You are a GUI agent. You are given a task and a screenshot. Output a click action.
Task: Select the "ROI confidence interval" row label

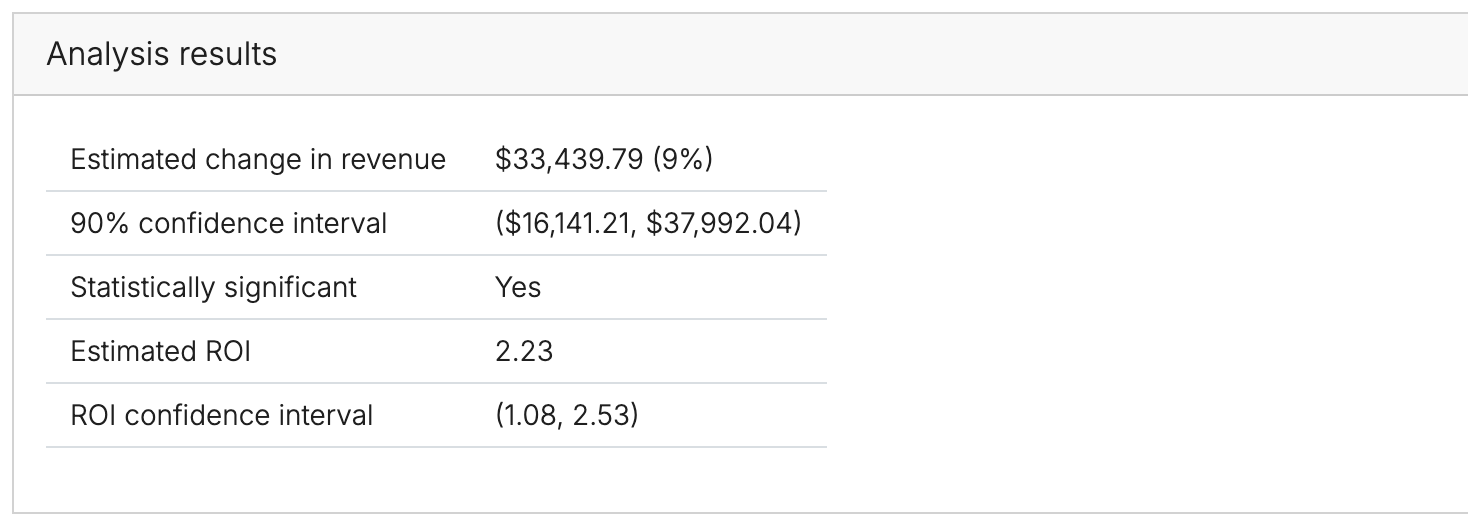221,415
